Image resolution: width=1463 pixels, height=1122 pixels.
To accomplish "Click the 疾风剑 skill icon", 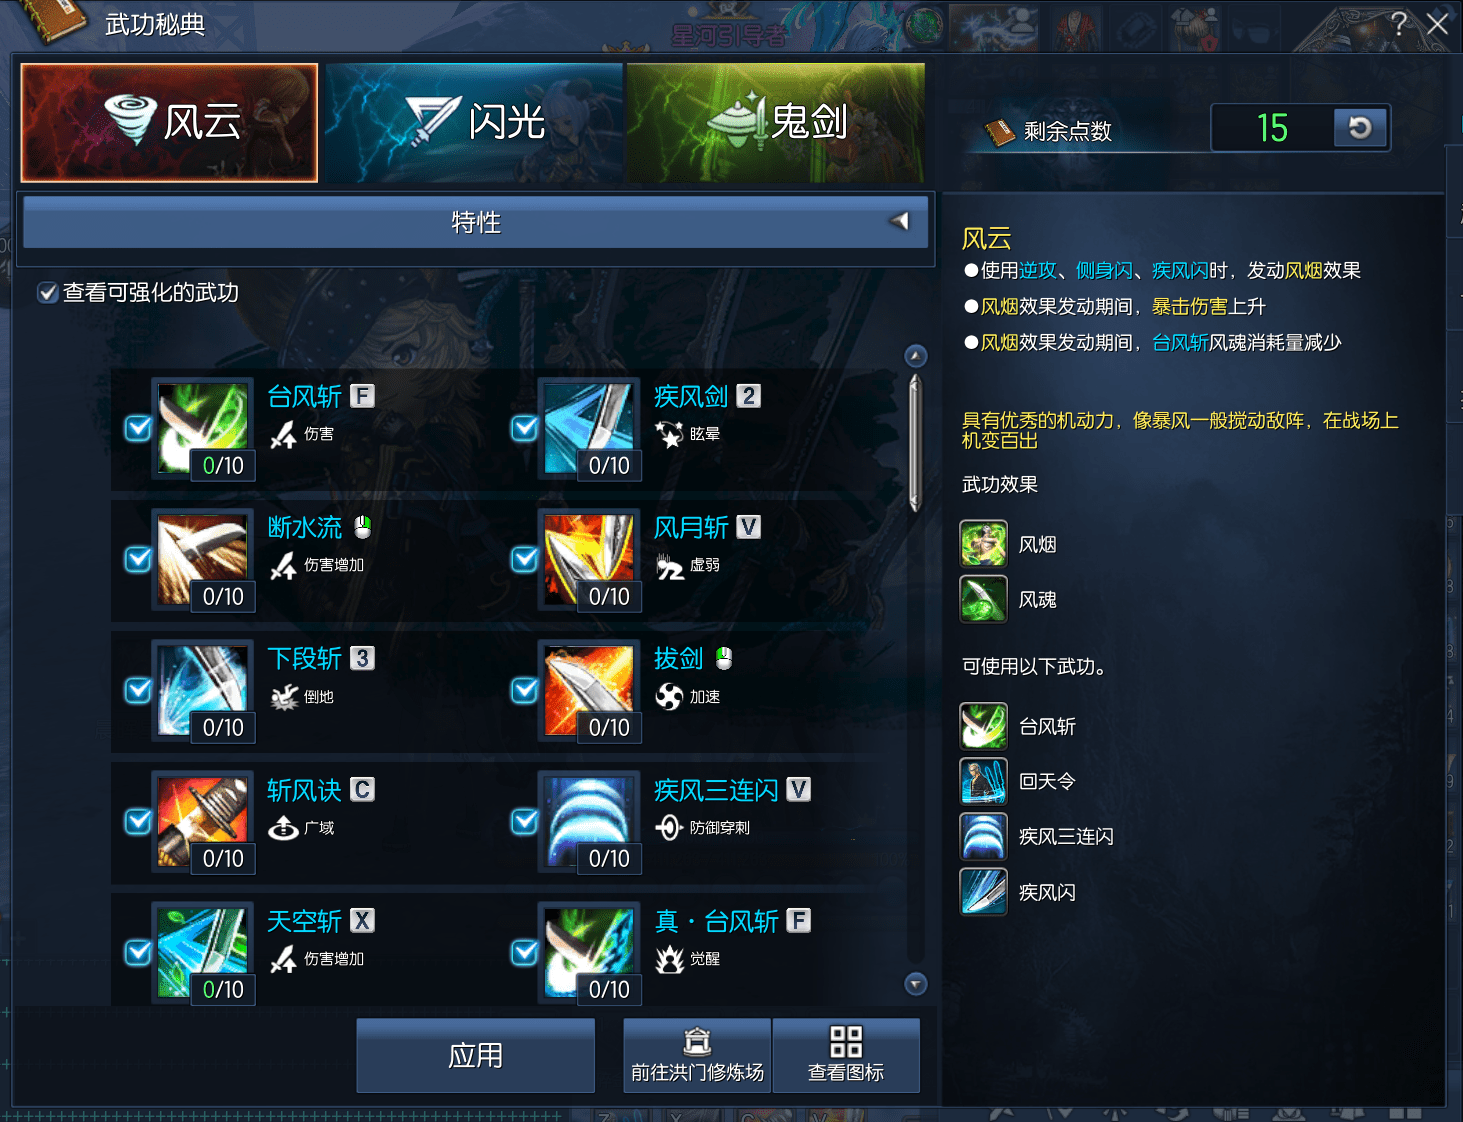I will [589, 429].
